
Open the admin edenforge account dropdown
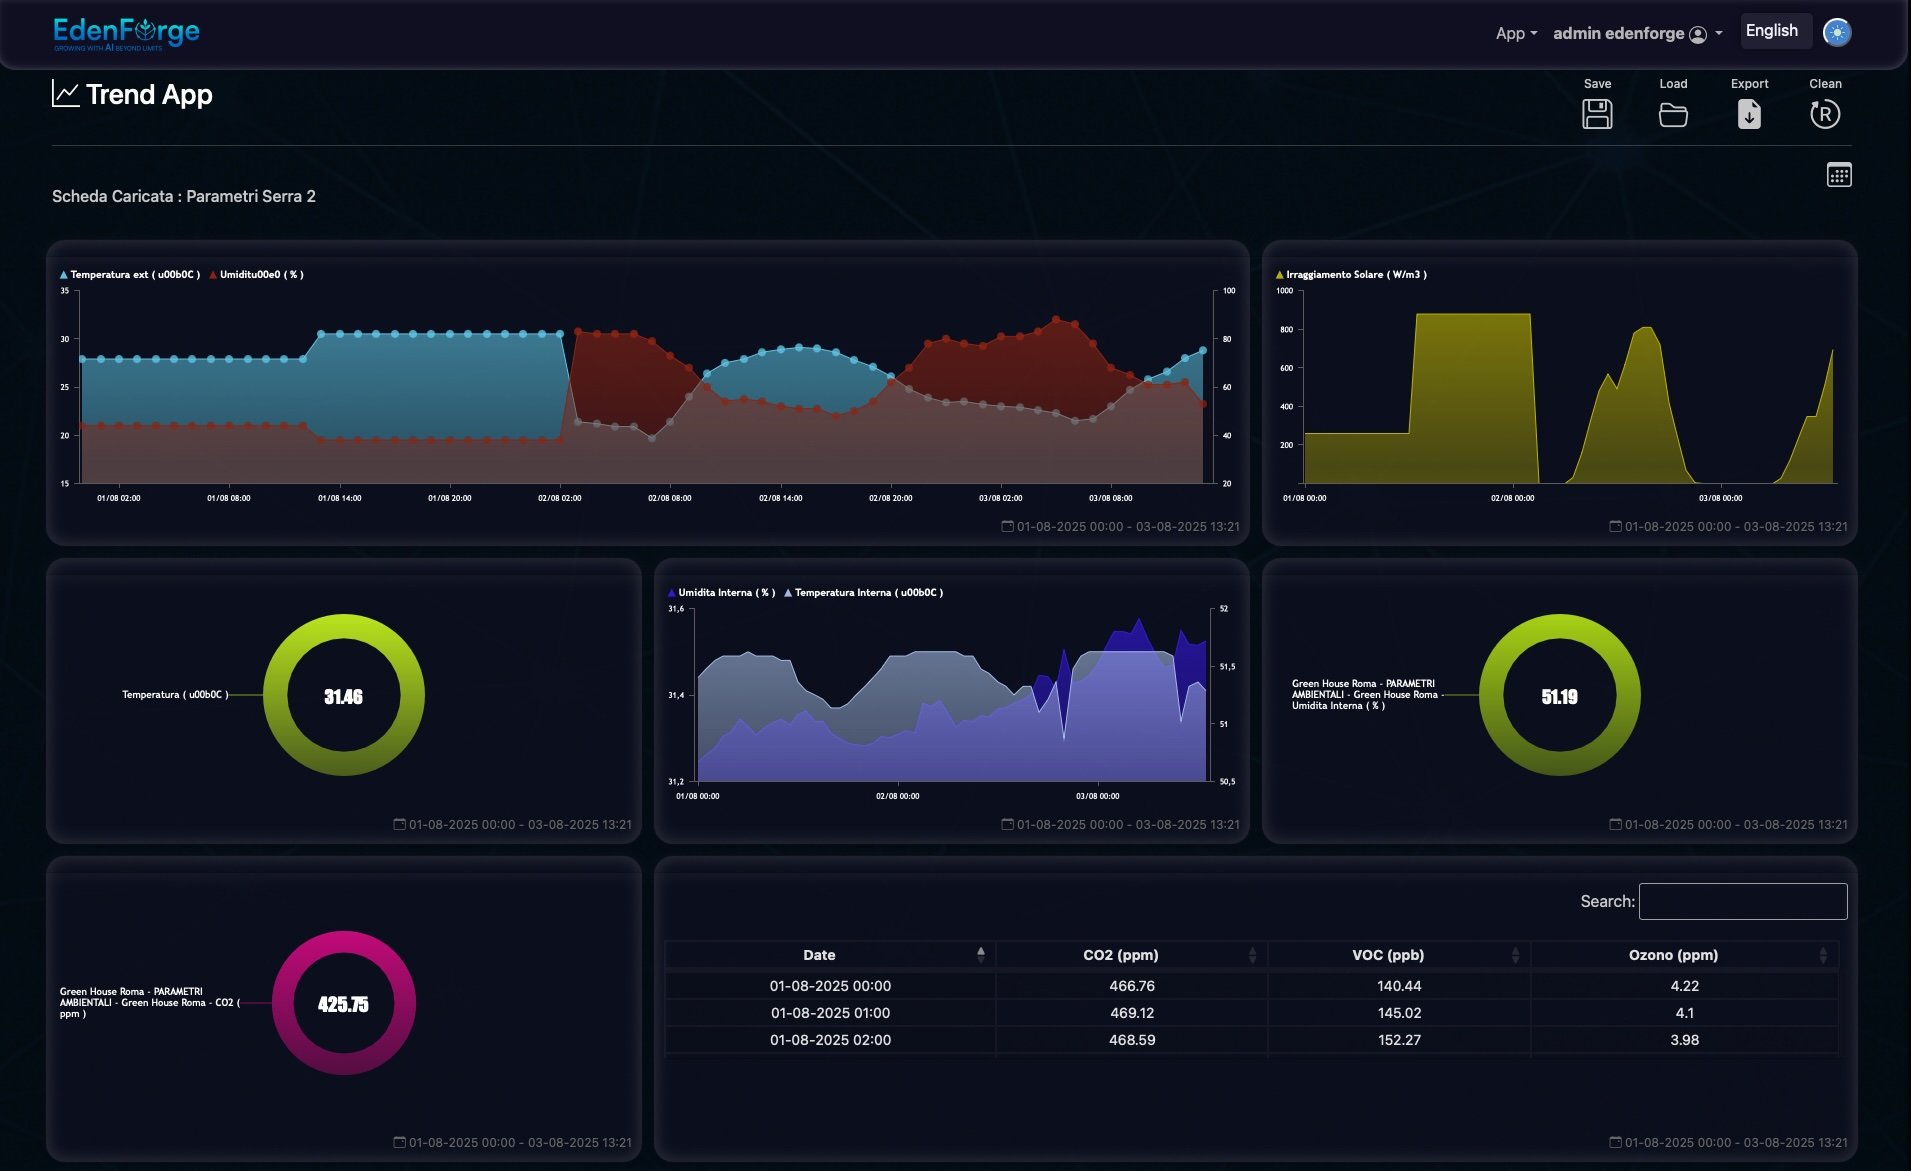[x=1637, y=33]
